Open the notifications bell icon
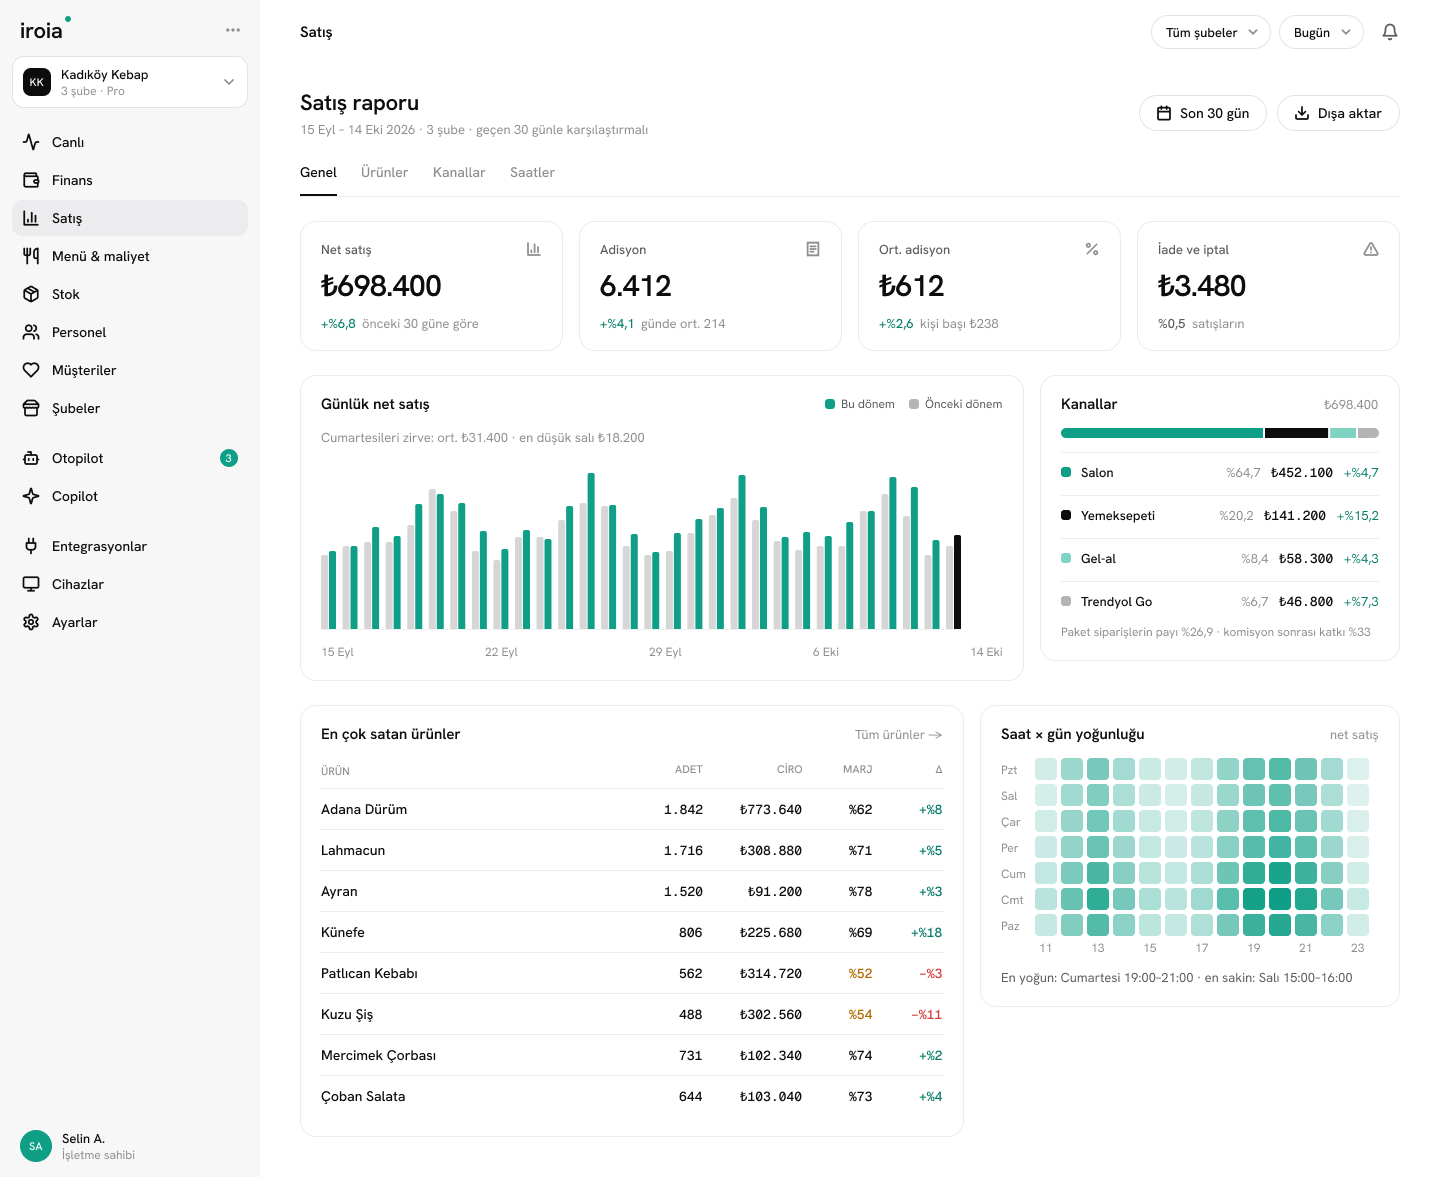 1390,32
